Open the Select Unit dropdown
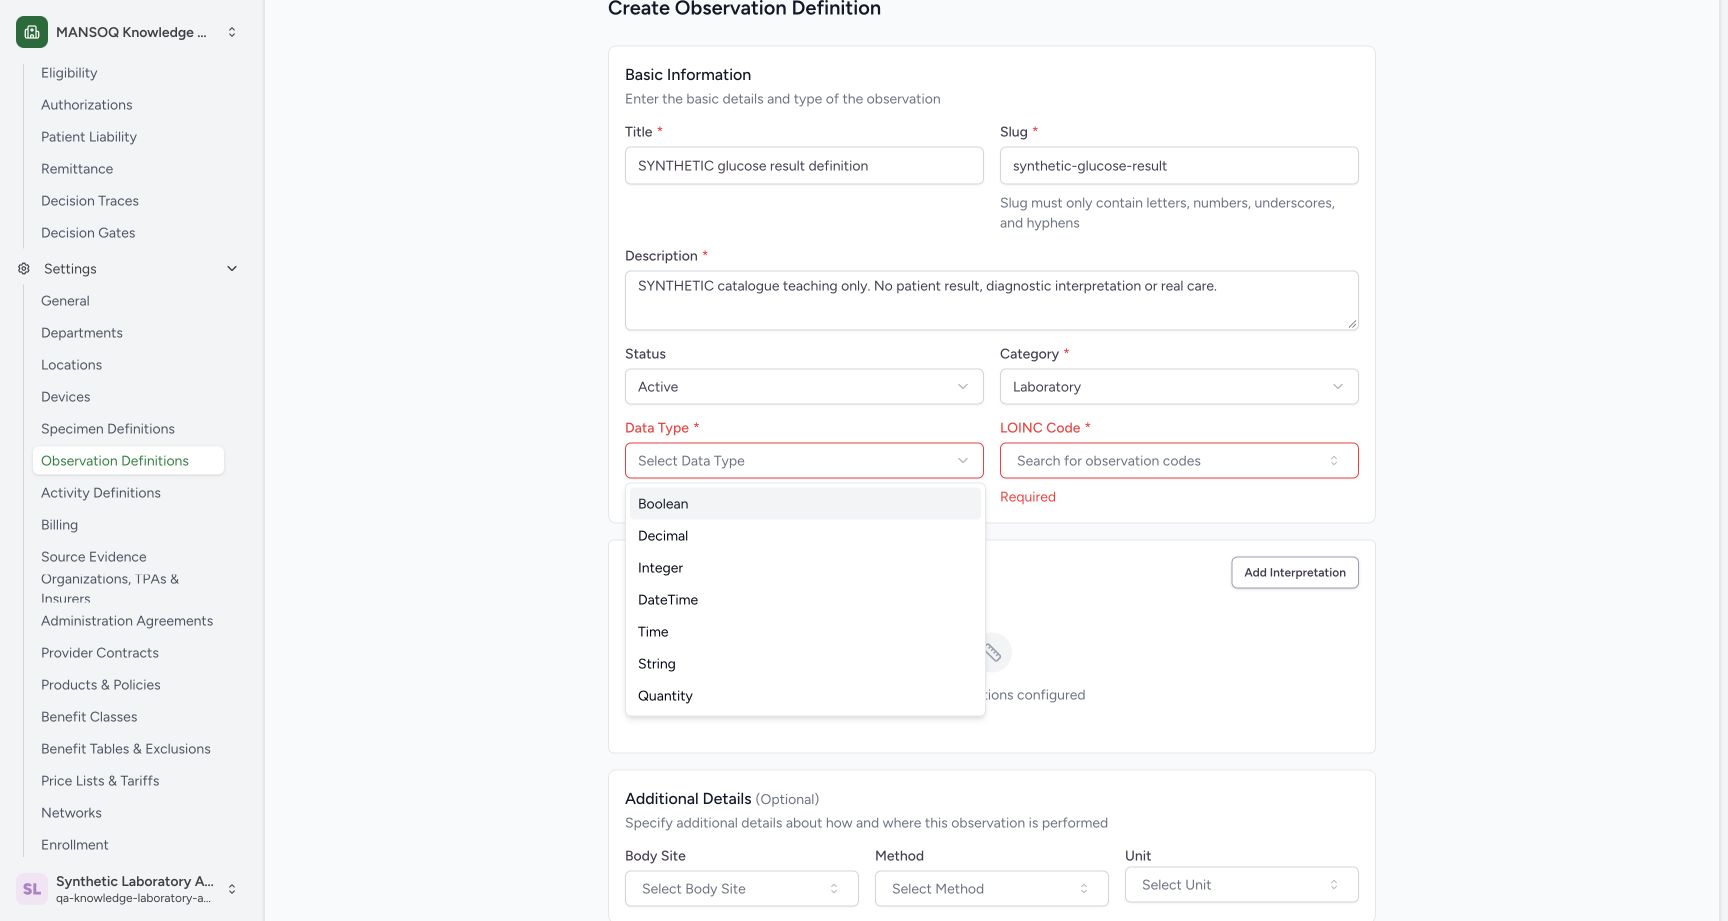The width and height of the screenshot is (1728, 921). [x=1242, y=885]
